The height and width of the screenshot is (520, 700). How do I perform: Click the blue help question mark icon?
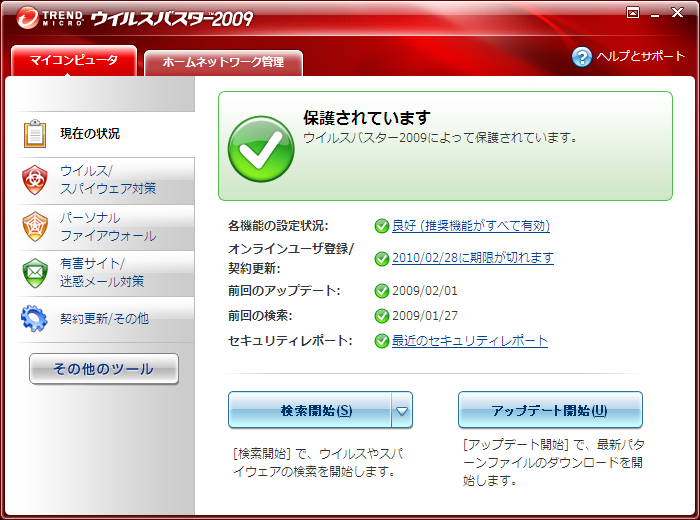click(582, 57)
